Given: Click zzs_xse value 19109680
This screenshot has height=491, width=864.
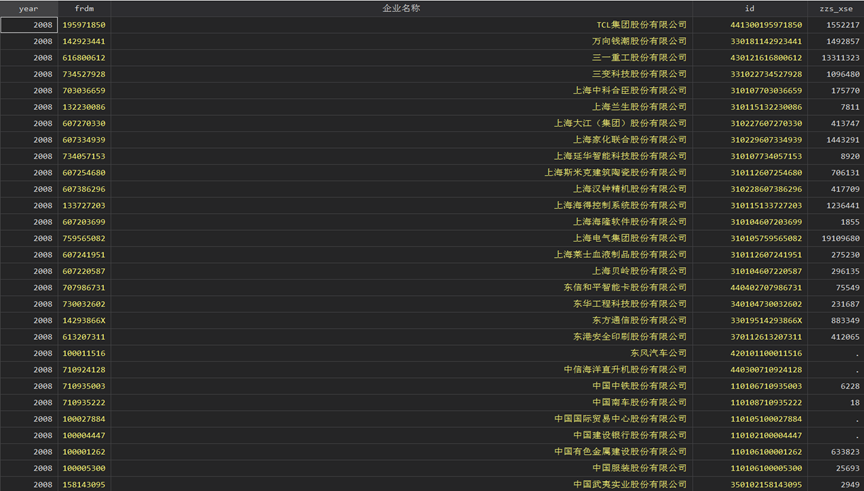Looking at the screenshot, I should click(x=840, y=239).
